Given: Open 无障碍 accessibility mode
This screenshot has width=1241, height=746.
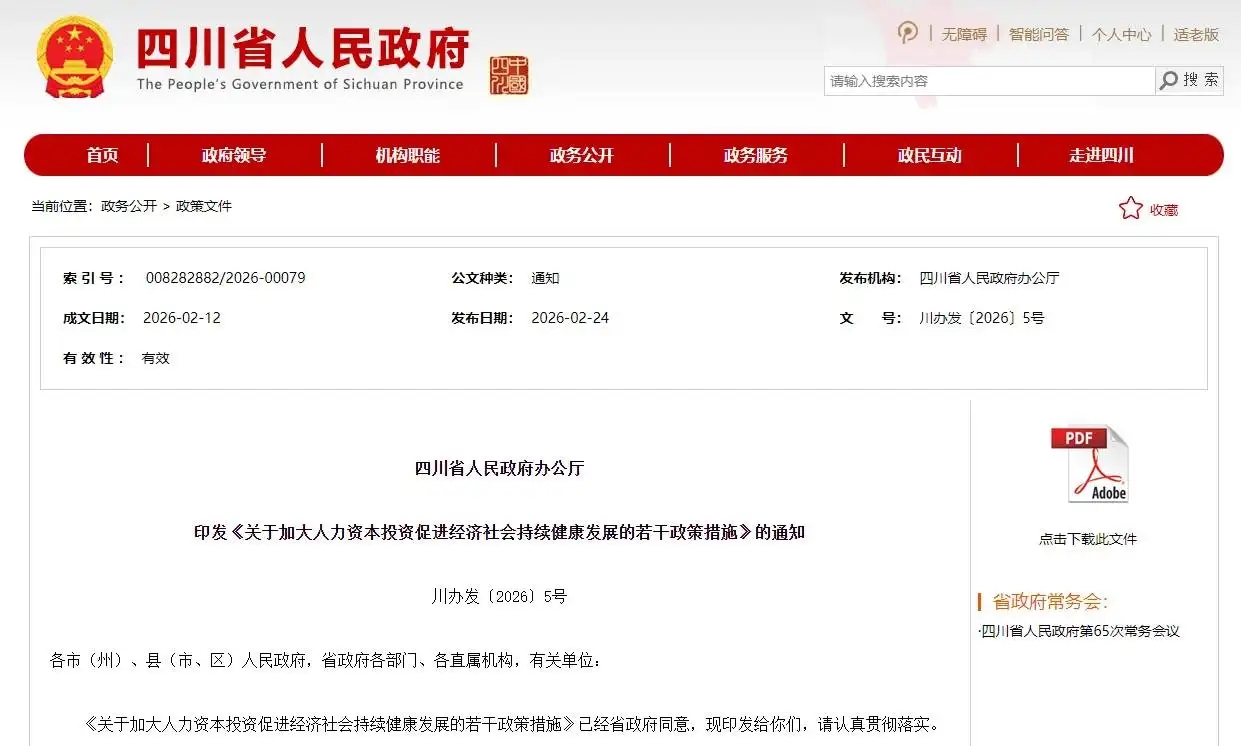Looking at the screenshot, I should tap(964, 34).
